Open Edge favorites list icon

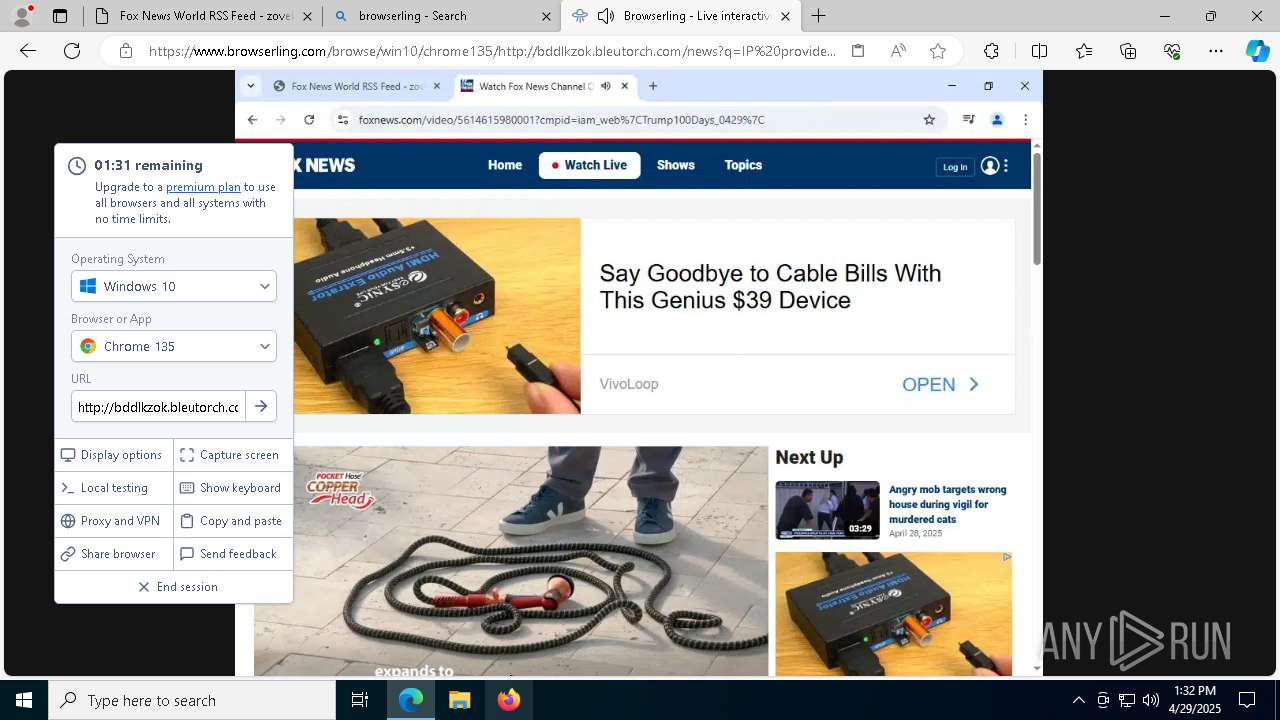(x=1084, y=51)
